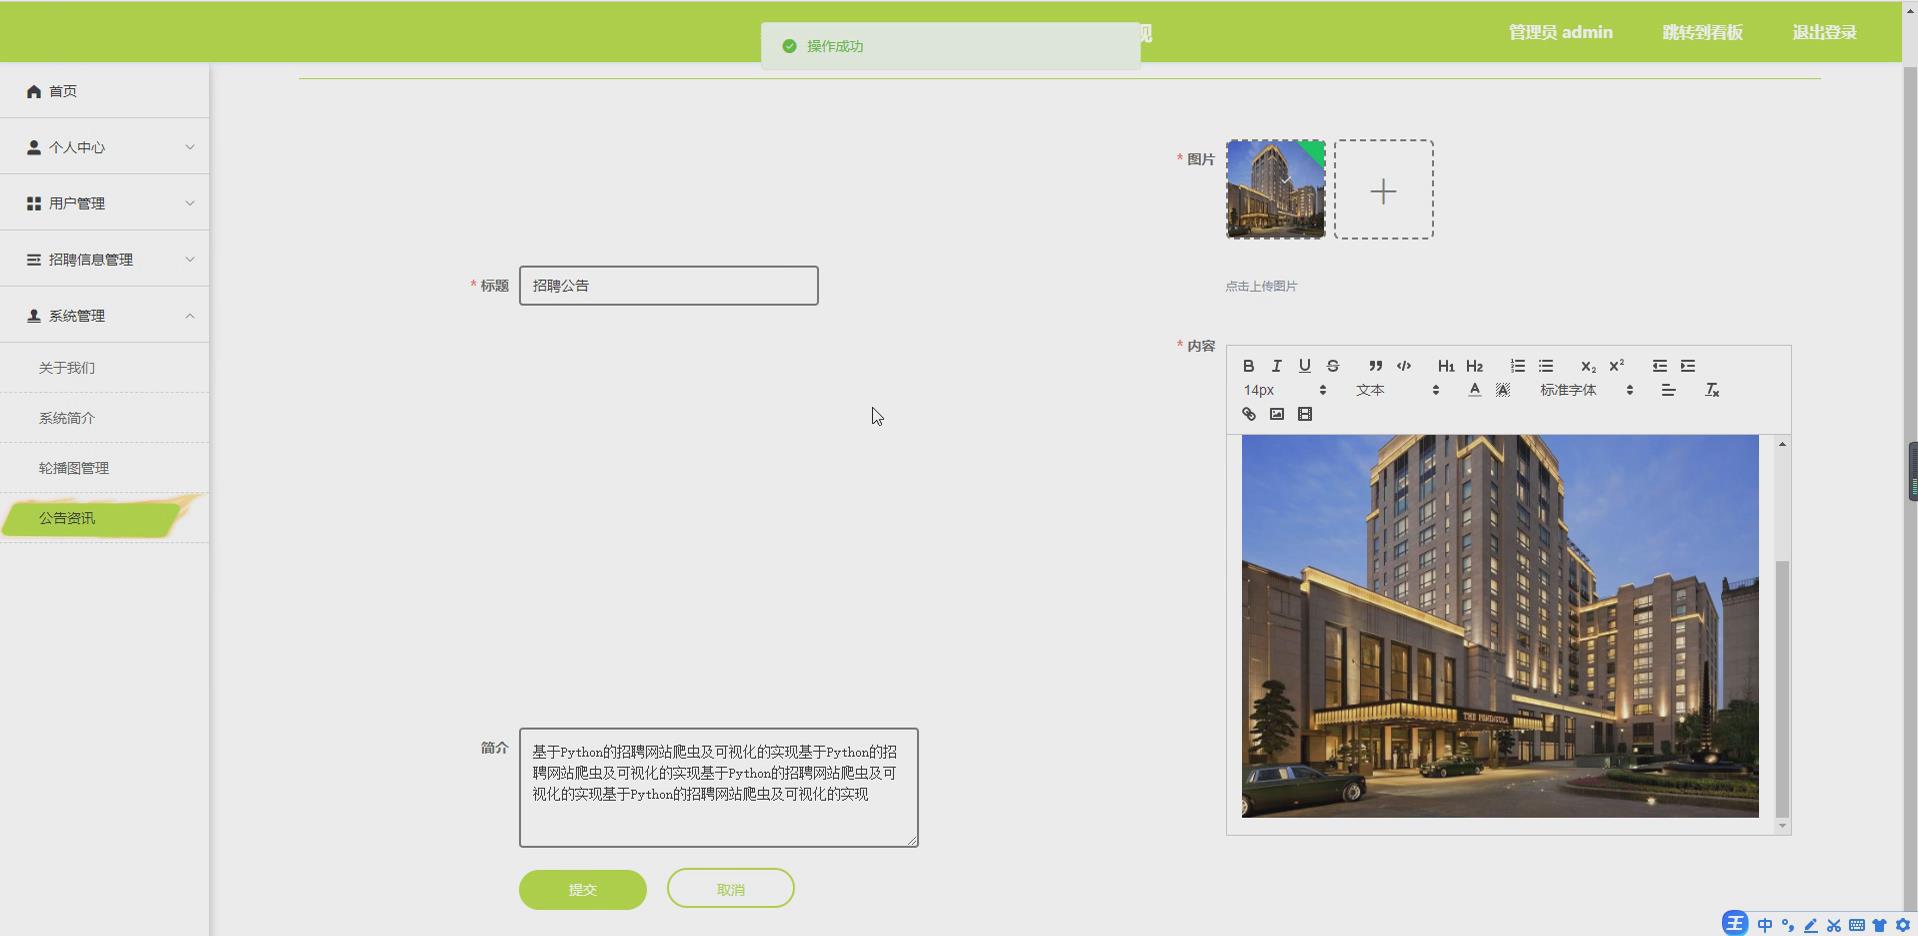The height and width of the screenshot is (936, 1918).
Task: Toggle input method punctuation mode
Action: pos(1788,925)
